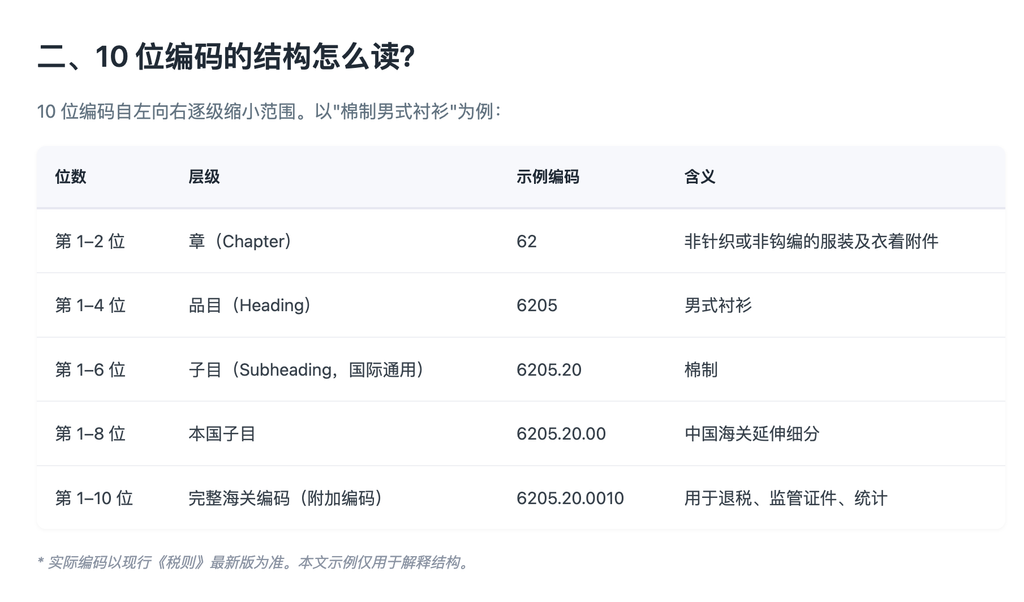1024x602 pixels.
Task: Select the 品目（Heading）cell
Action: pyautogui.click(x=249, y=306)
